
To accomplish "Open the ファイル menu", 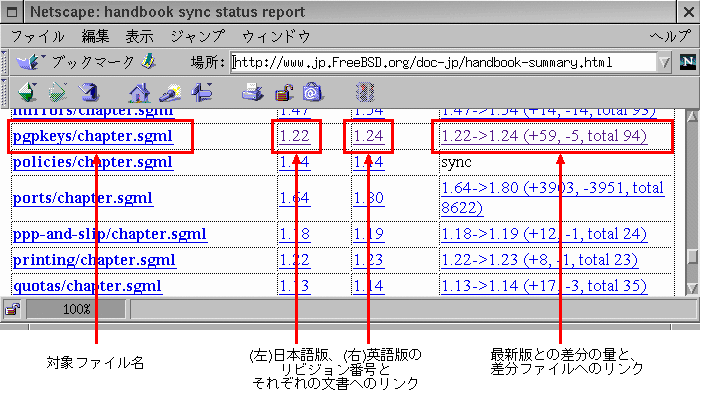I will [37, 37].
